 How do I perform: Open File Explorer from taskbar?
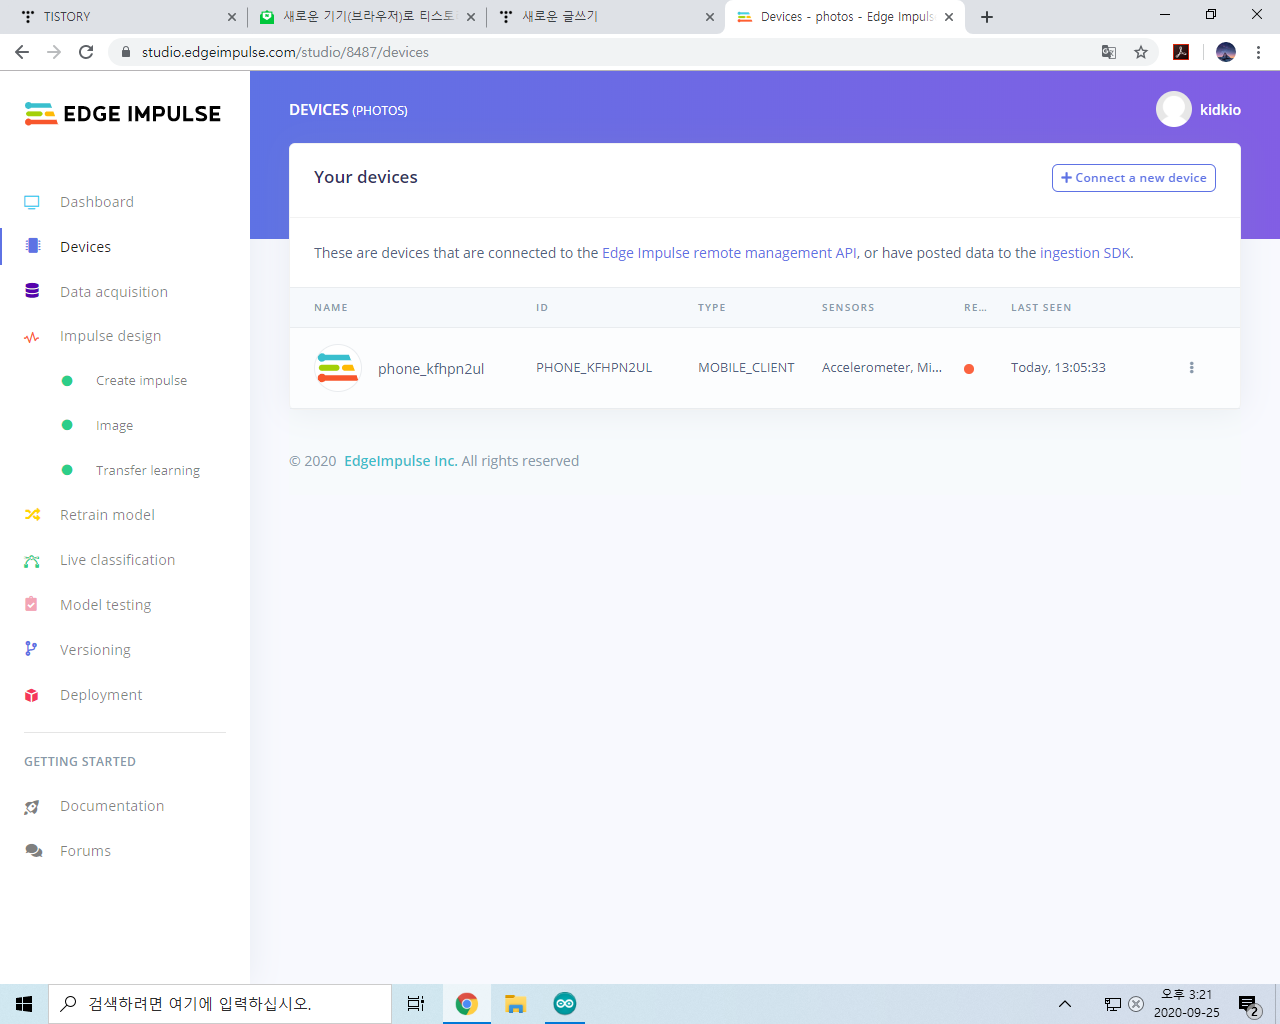(516, 1004)
